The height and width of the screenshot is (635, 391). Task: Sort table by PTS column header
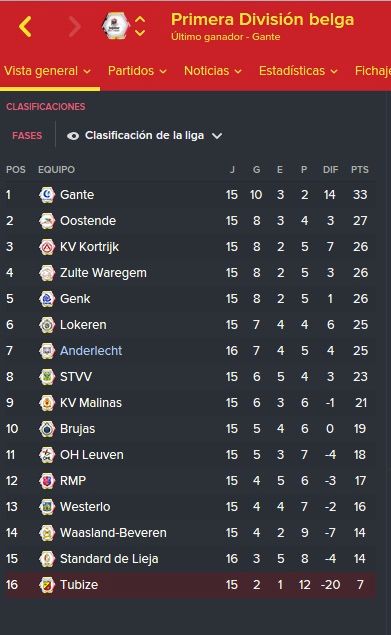pyautogui.click(x=359, y=170)
